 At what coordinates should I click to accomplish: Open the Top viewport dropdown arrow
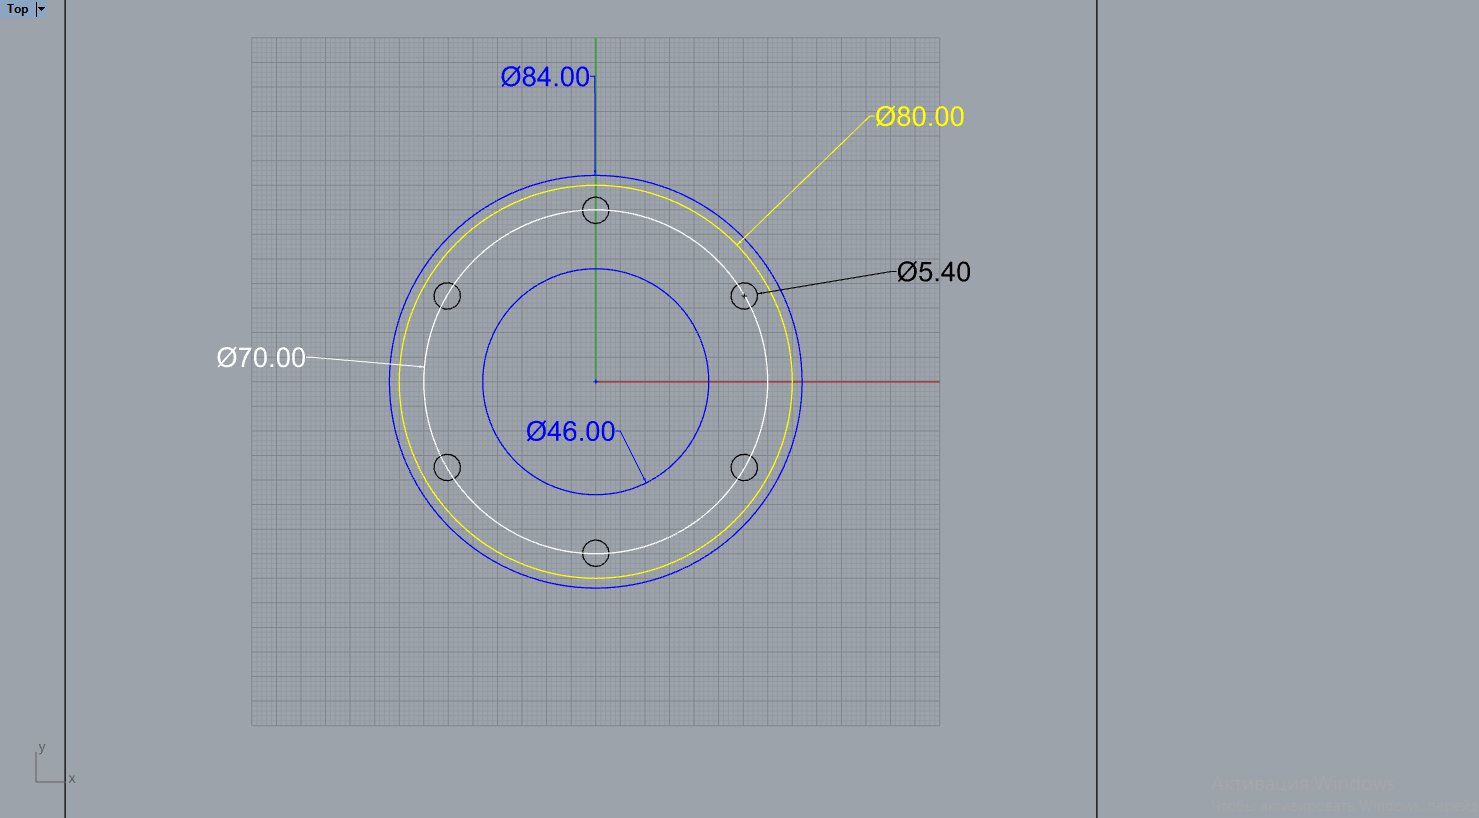point(41,9)
